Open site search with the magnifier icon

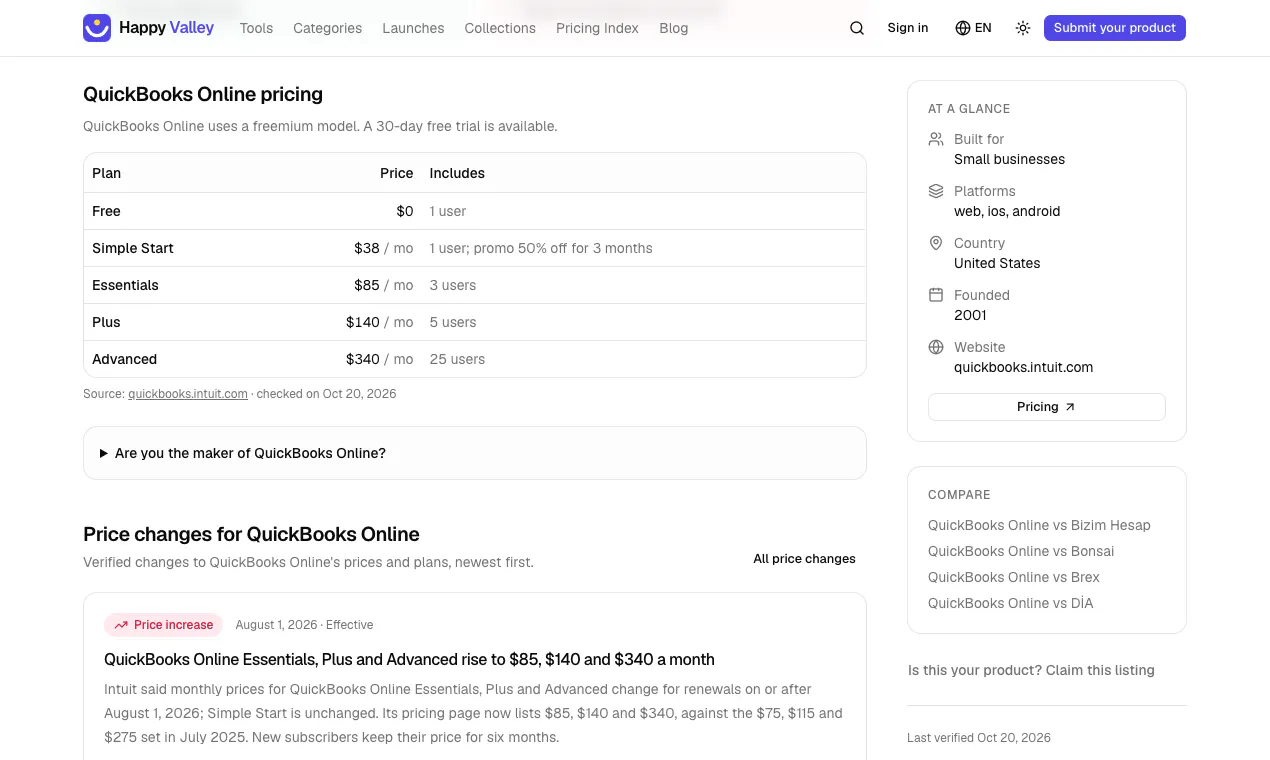pyautogui.click(x=857, y=28)
